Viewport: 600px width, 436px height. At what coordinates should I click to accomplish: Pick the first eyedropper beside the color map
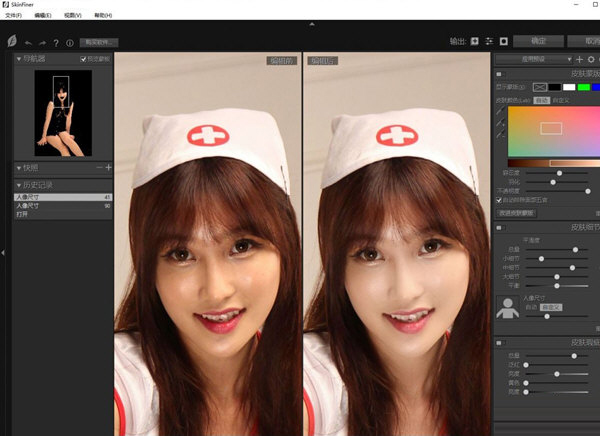pyautogui.click(x=500, y=111)
